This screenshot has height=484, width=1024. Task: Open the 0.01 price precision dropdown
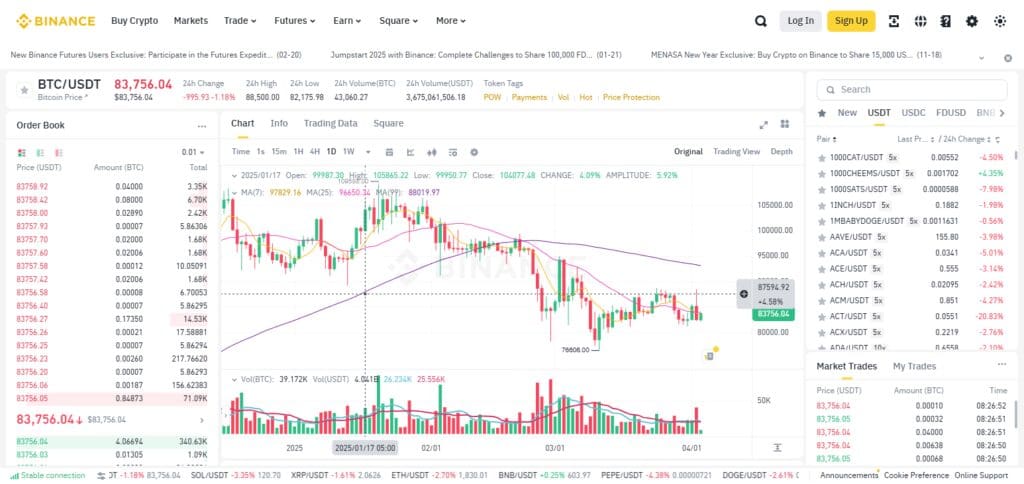pyautogui.click(x=193, y=152)
